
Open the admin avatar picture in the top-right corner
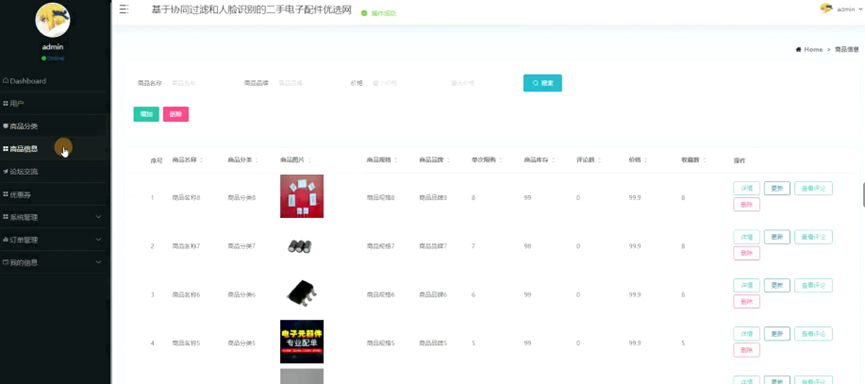pyautogui.click(x=826, y=9)
